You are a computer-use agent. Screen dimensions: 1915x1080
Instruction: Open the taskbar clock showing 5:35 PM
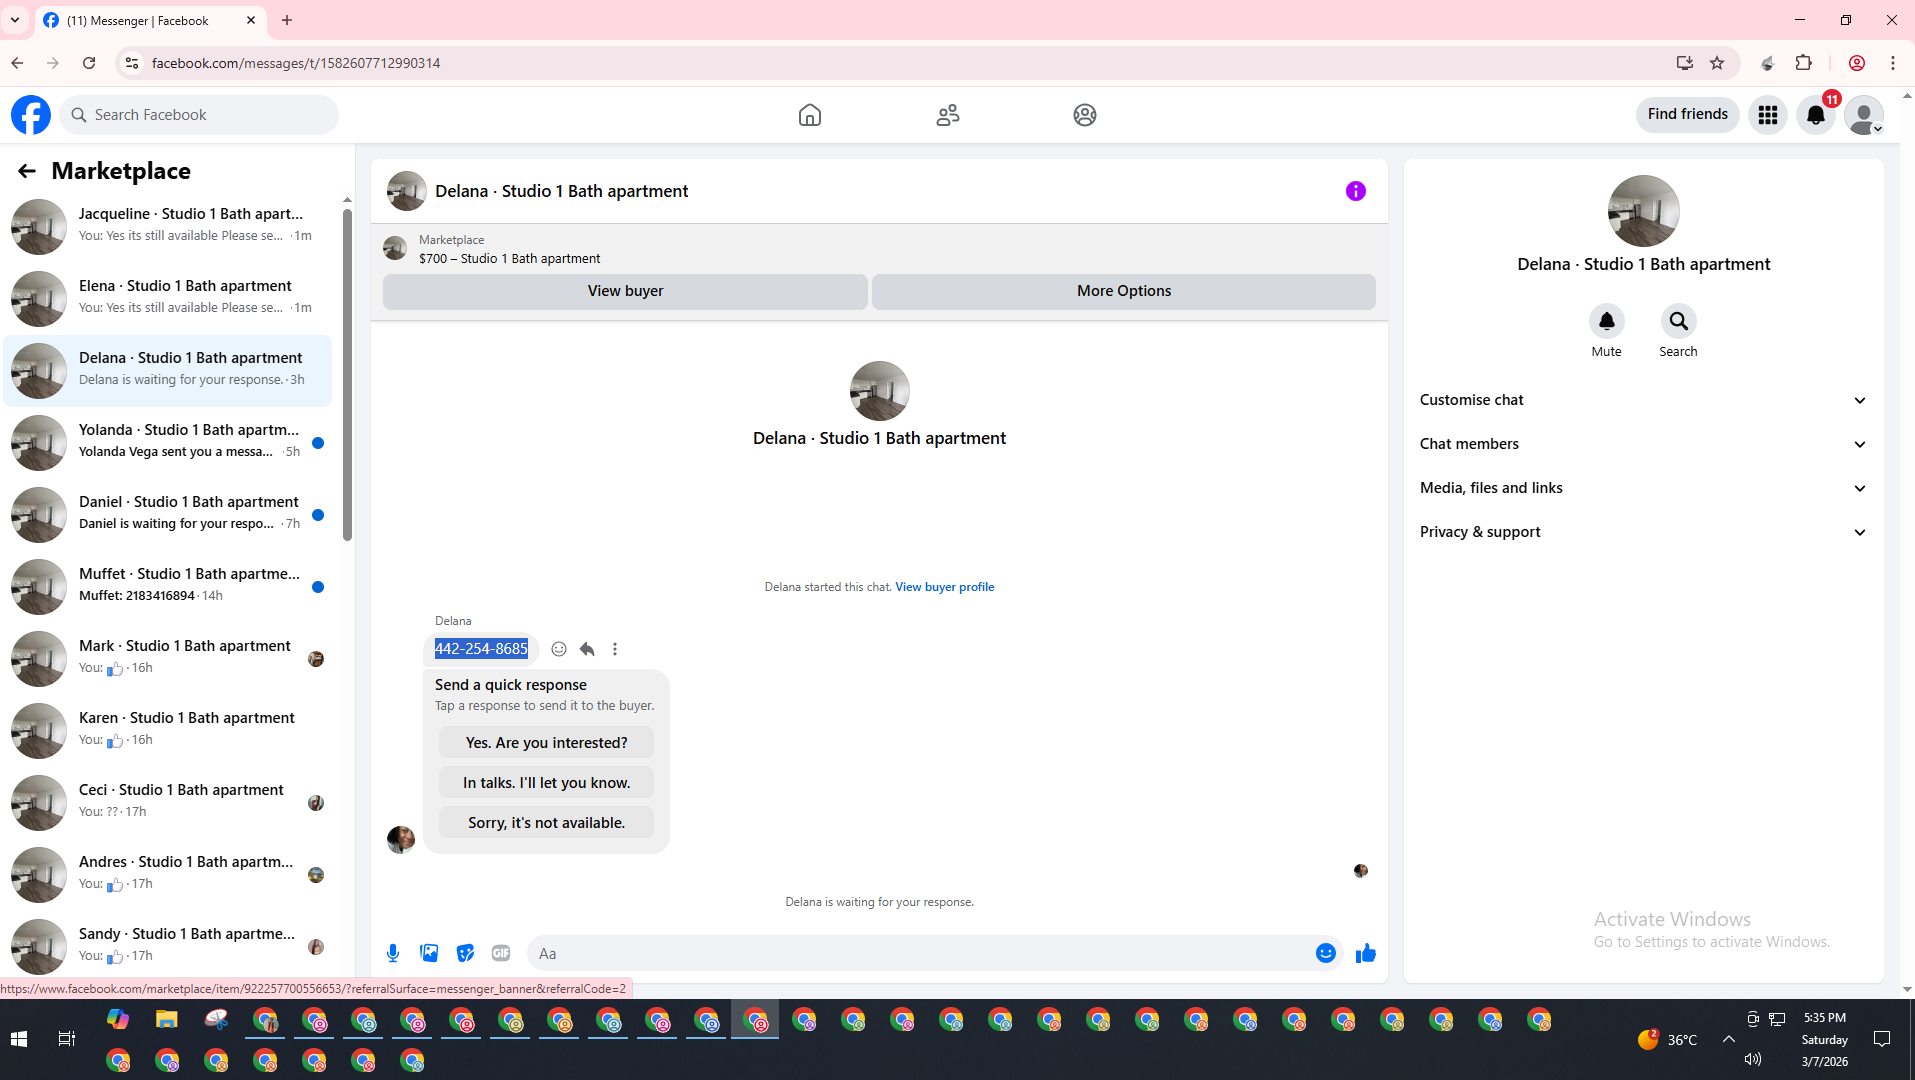pyautogui.click(x=1825, y=1040)
